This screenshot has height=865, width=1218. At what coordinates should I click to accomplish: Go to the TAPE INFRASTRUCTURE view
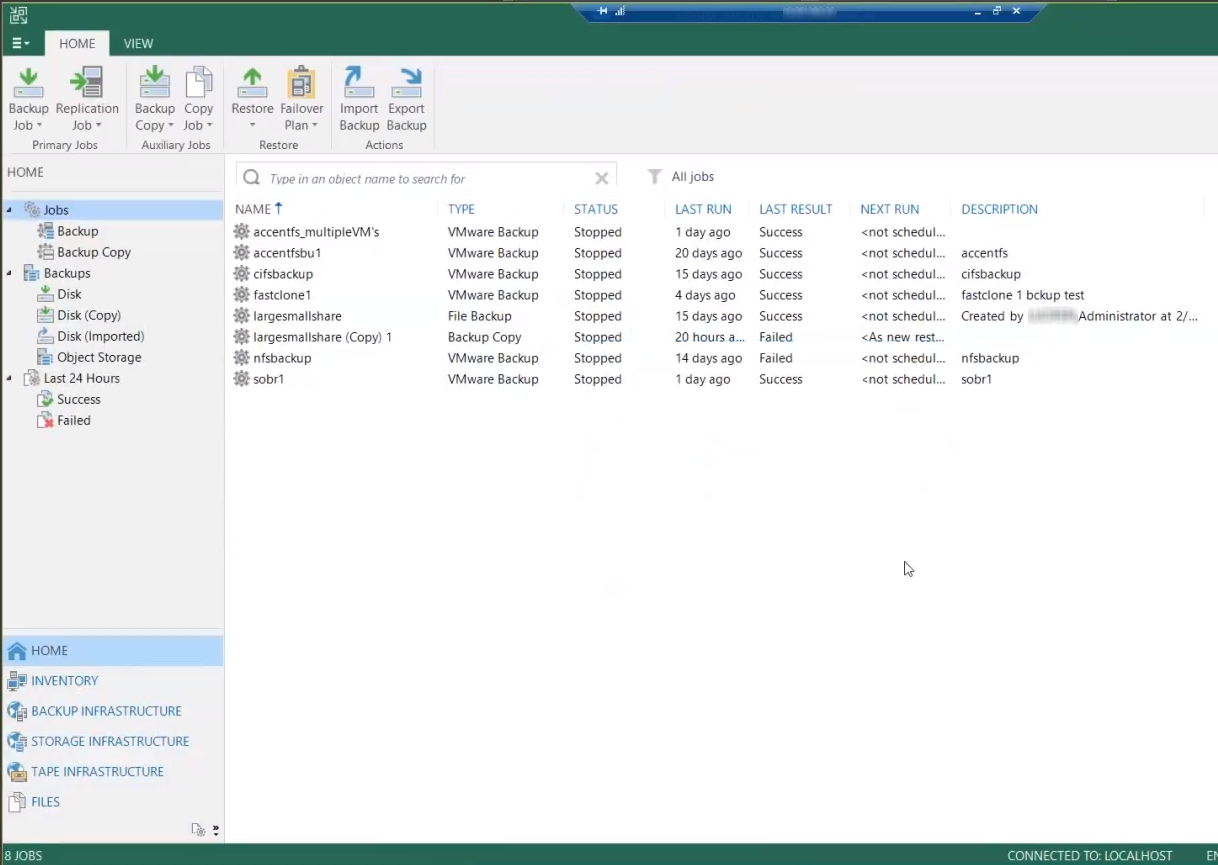tap(97, 772)
